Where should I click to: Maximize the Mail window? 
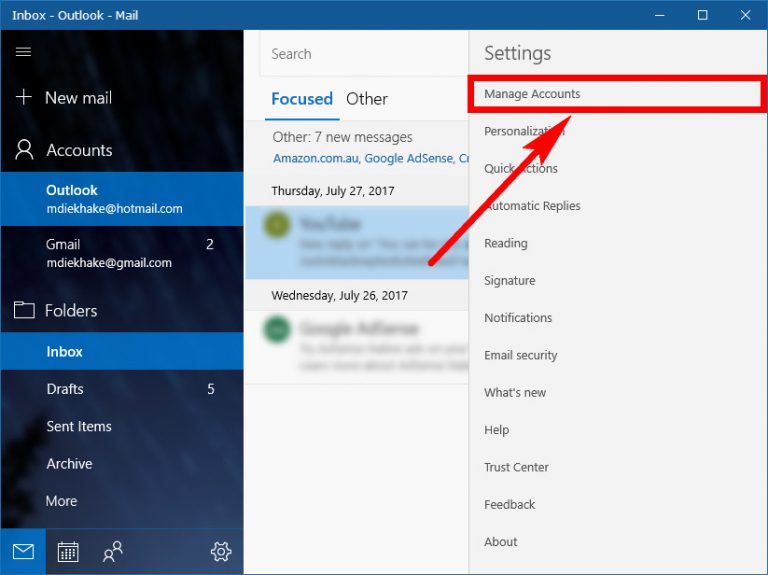(x=702, y=15)
